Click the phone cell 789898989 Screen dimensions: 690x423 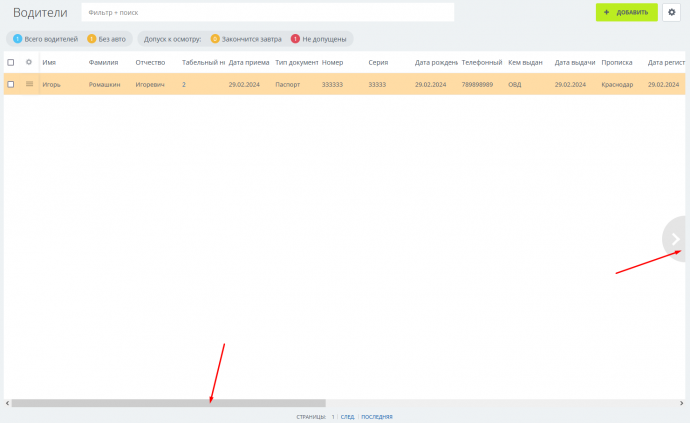tap(477, 85)
